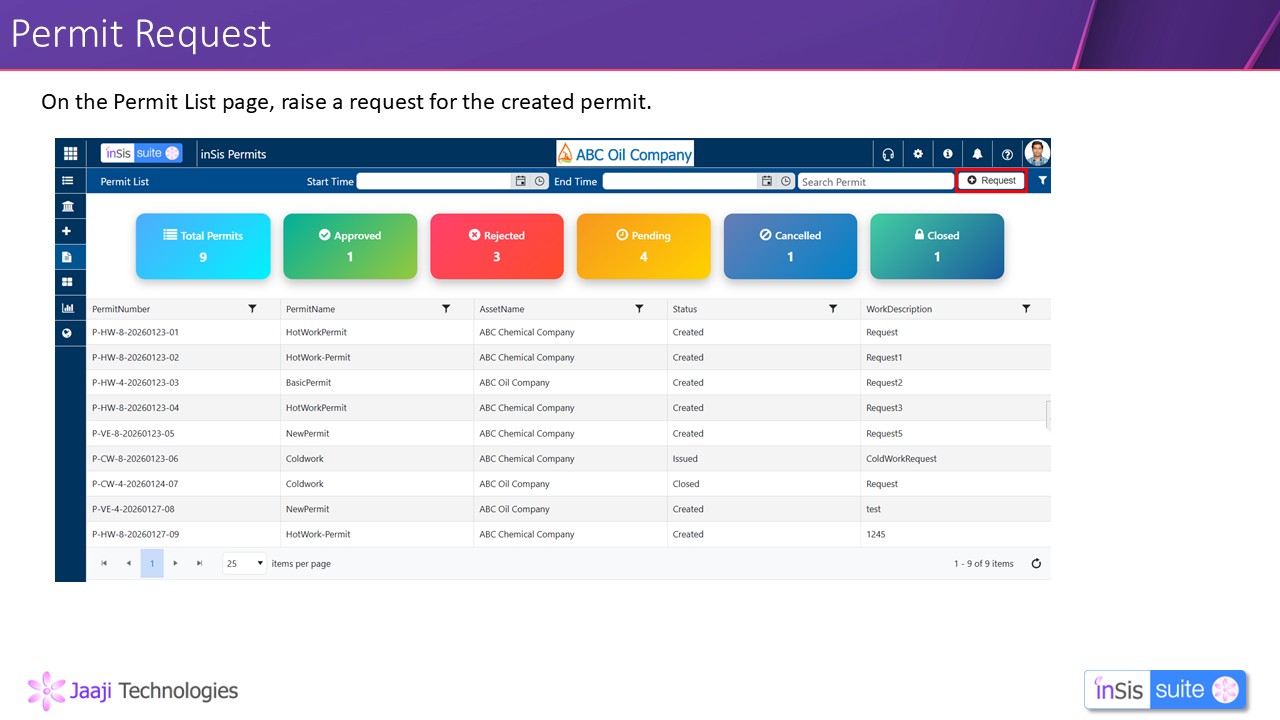The height and width of the screenshot is (720, 1280).
Task: Open the help question mark icon
Action: click(1007, 154)
